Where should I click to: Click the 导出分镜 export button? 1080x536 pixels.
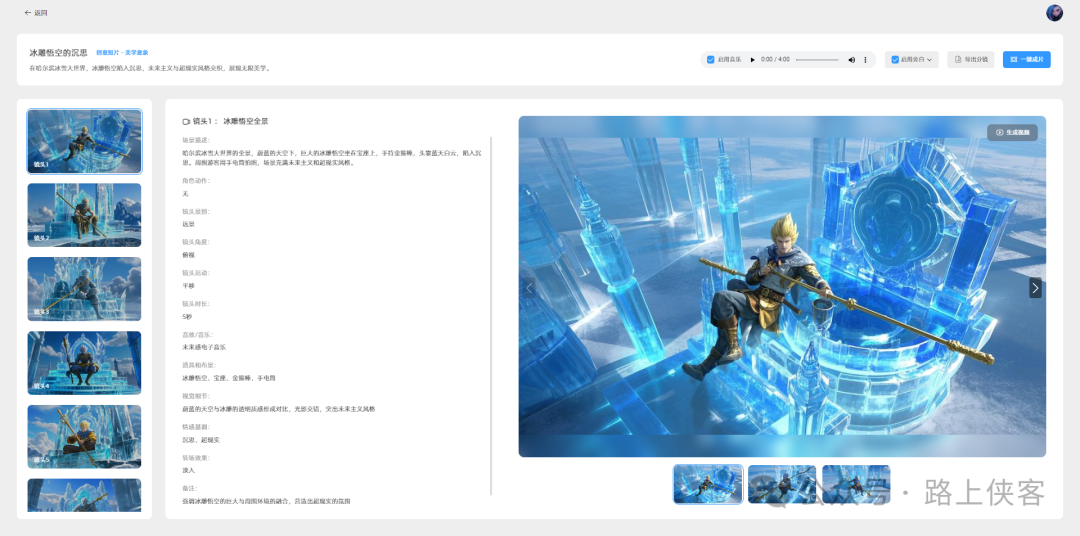(970, 59)
